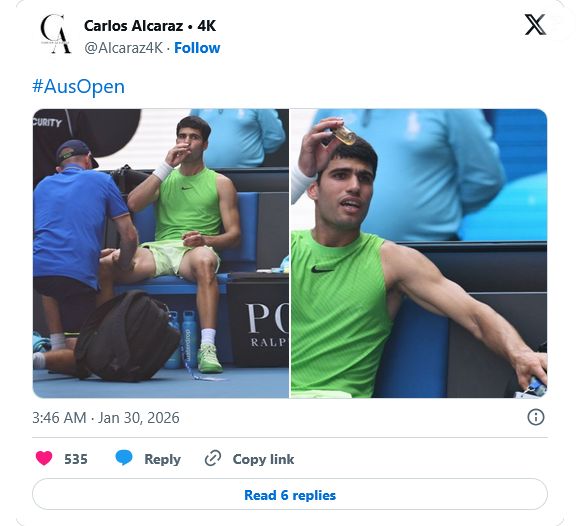Click the Reply text label
Viewport: 580px width, 526px height.
click(x=162, y=459)
